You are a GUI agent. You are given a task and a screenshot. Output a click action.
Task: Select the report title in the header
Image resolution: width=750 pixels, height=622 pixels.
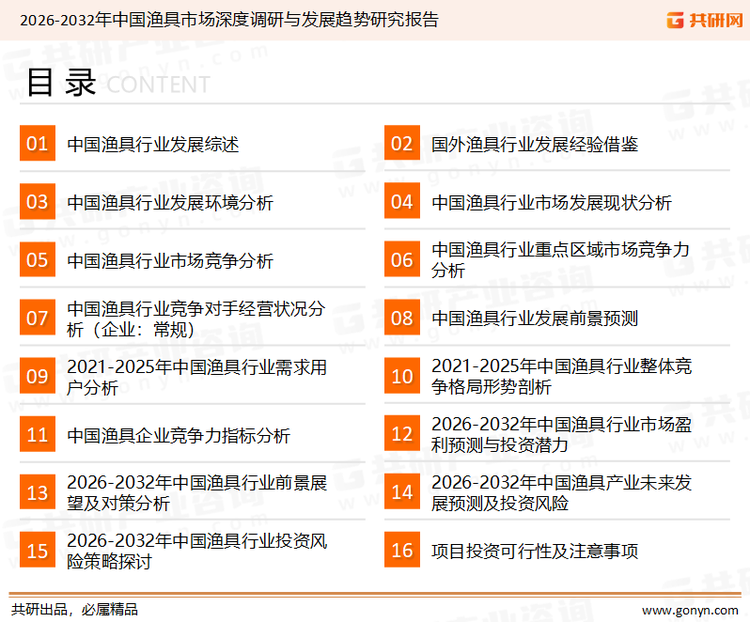click(229, 20)
